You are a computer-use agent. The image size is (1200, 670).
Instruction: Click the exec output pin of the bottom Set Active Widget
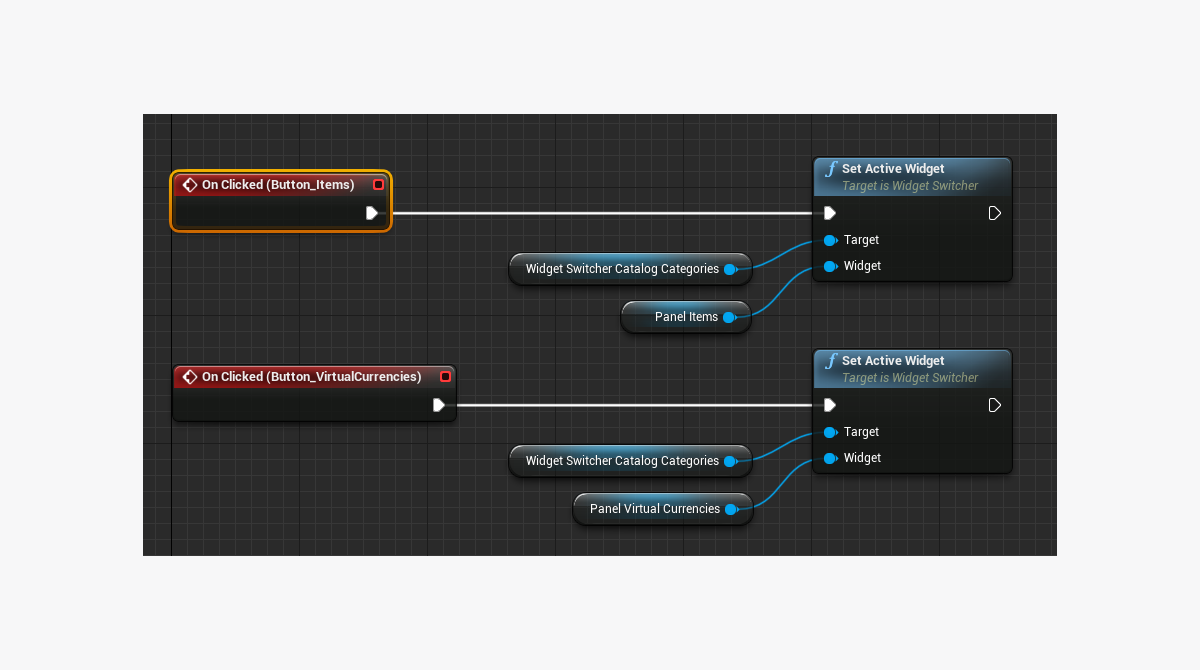pyautogui.click(x=994, y=405)
